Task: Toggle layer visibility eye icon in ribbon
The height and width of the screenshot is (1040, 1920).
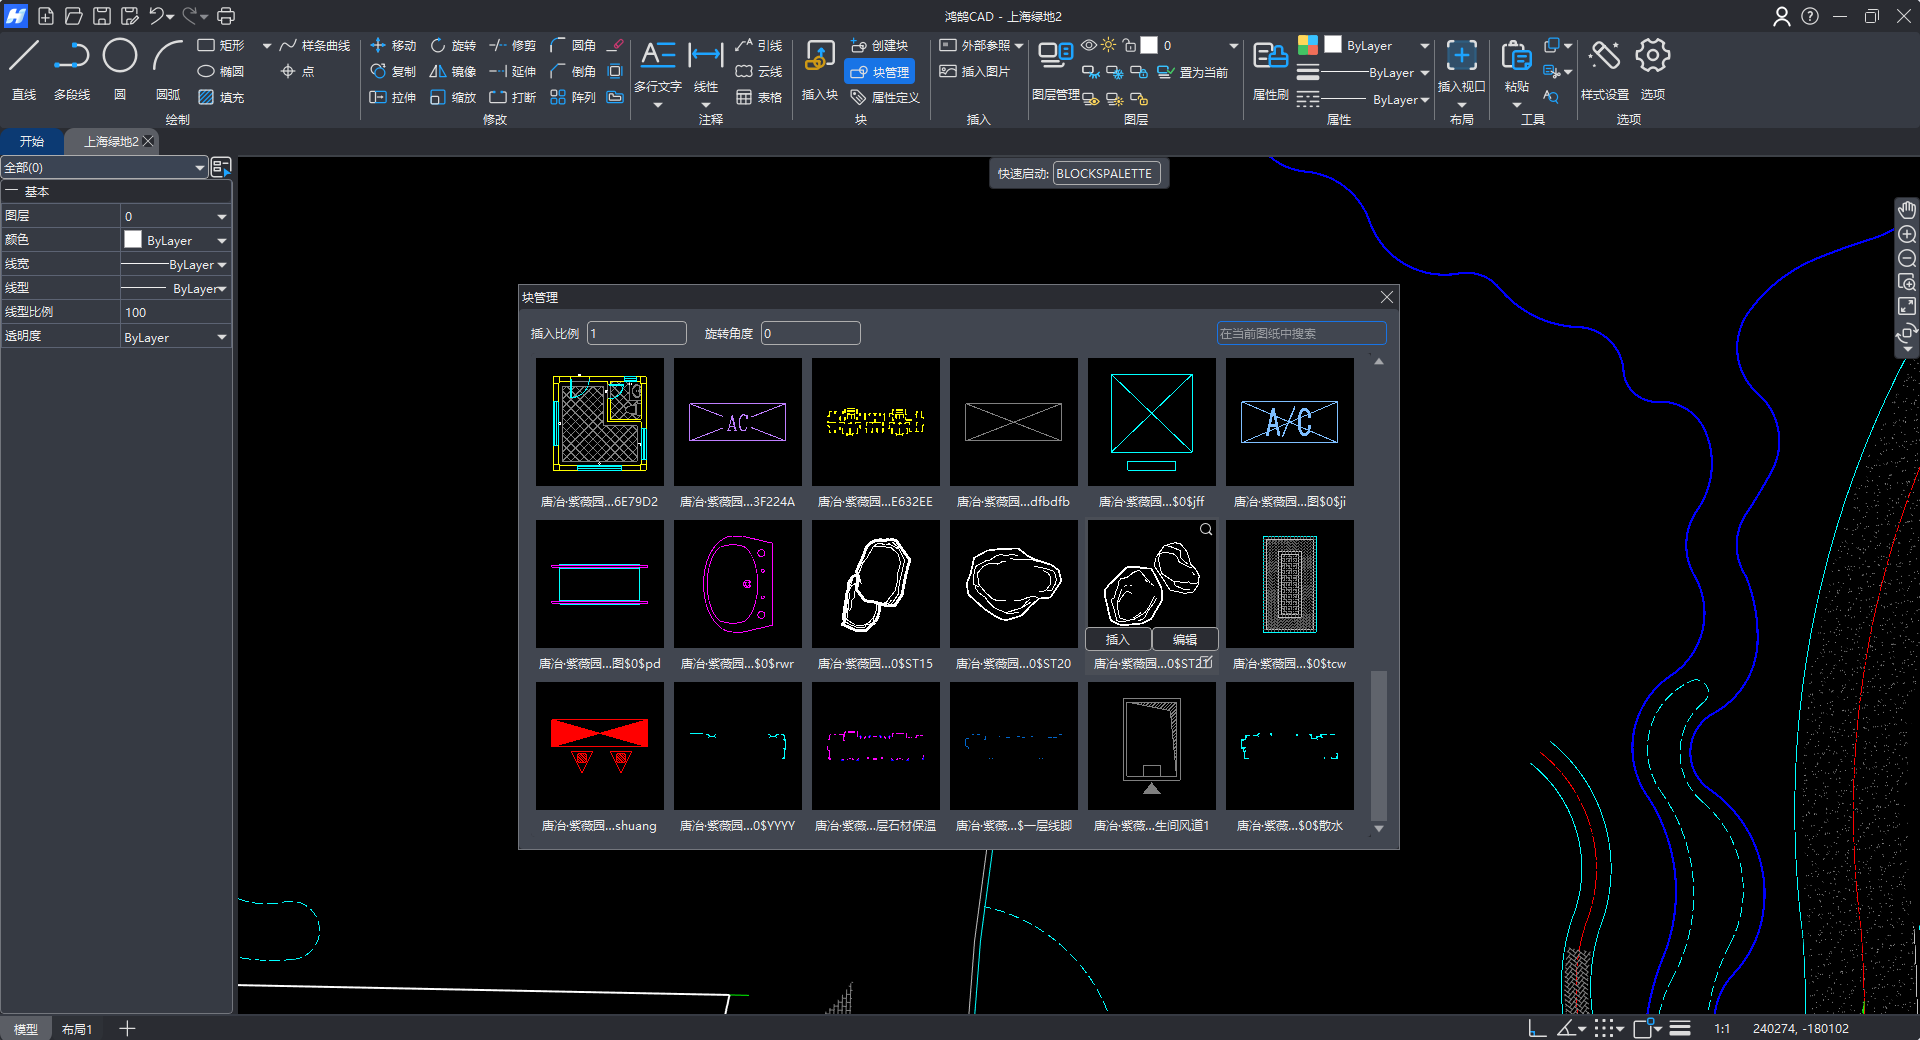Action: pos(1089,45)
